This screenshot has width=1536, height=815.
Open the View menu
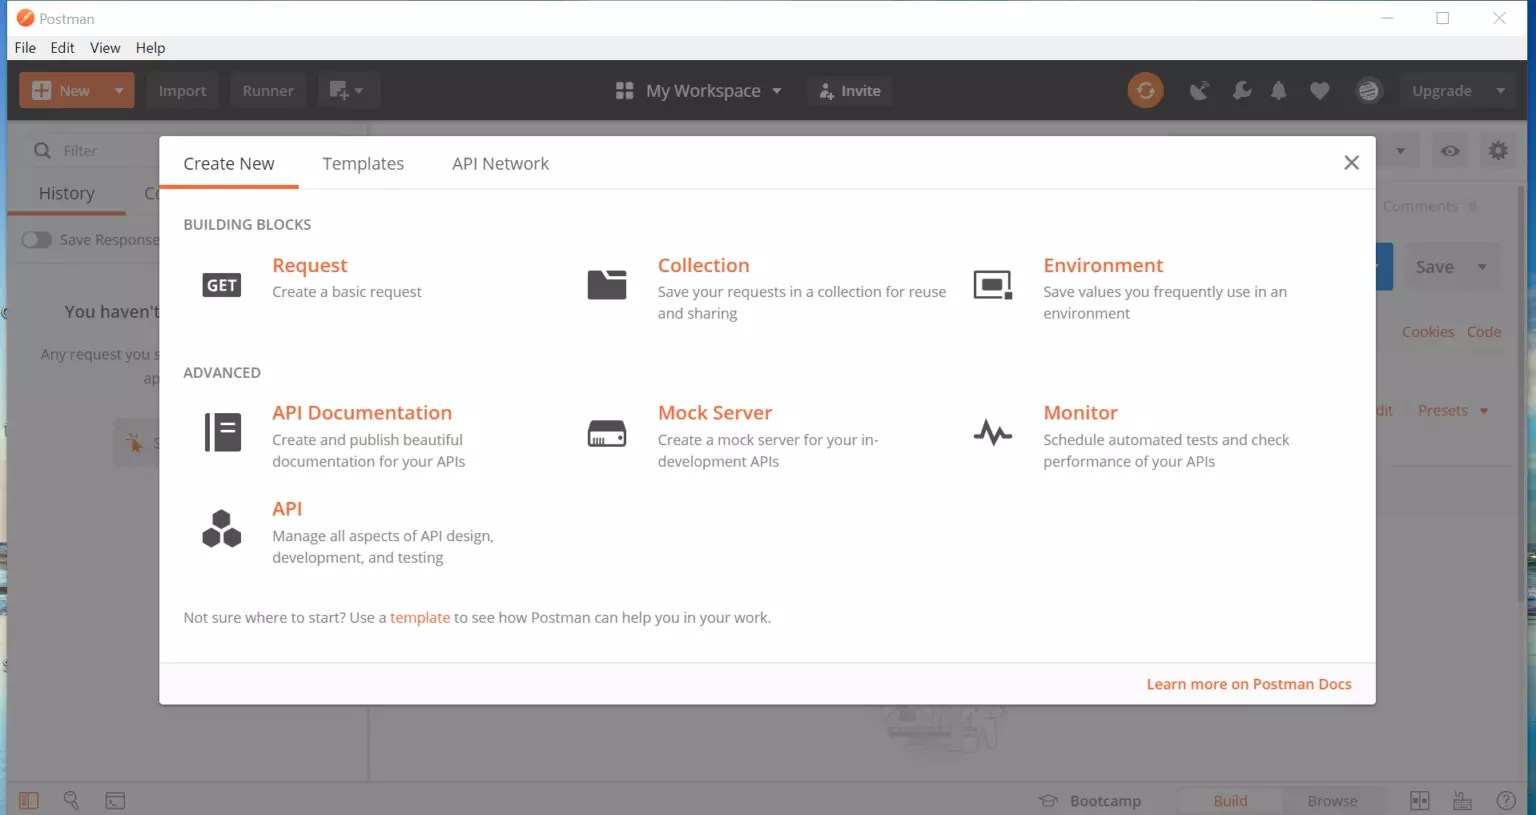coord(105,47)
